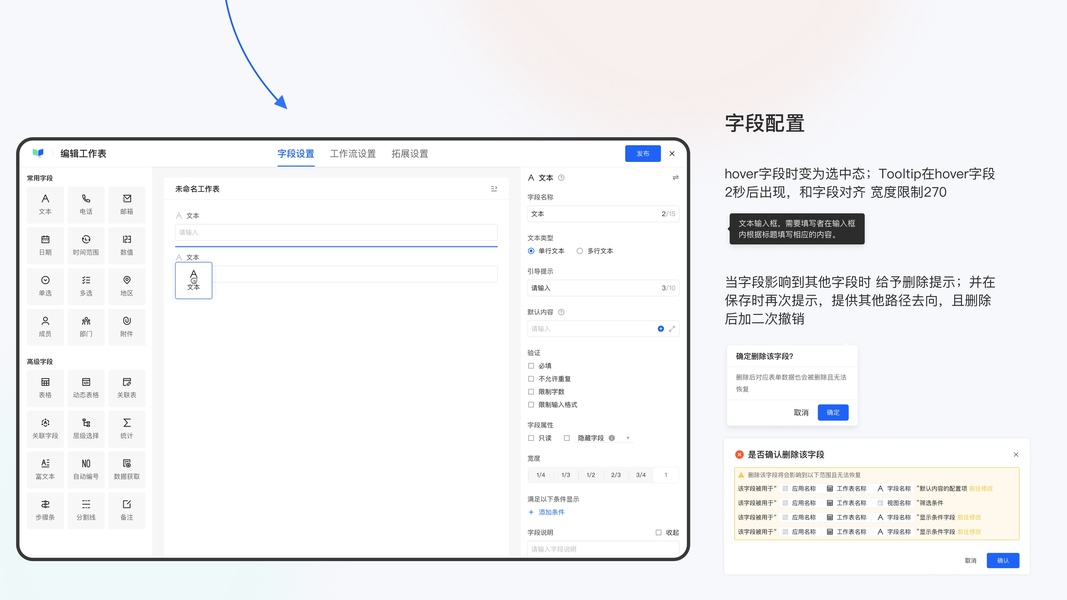Set field width to 2/3
This screenshot has width=1067, height=600.
pos(616,475)
